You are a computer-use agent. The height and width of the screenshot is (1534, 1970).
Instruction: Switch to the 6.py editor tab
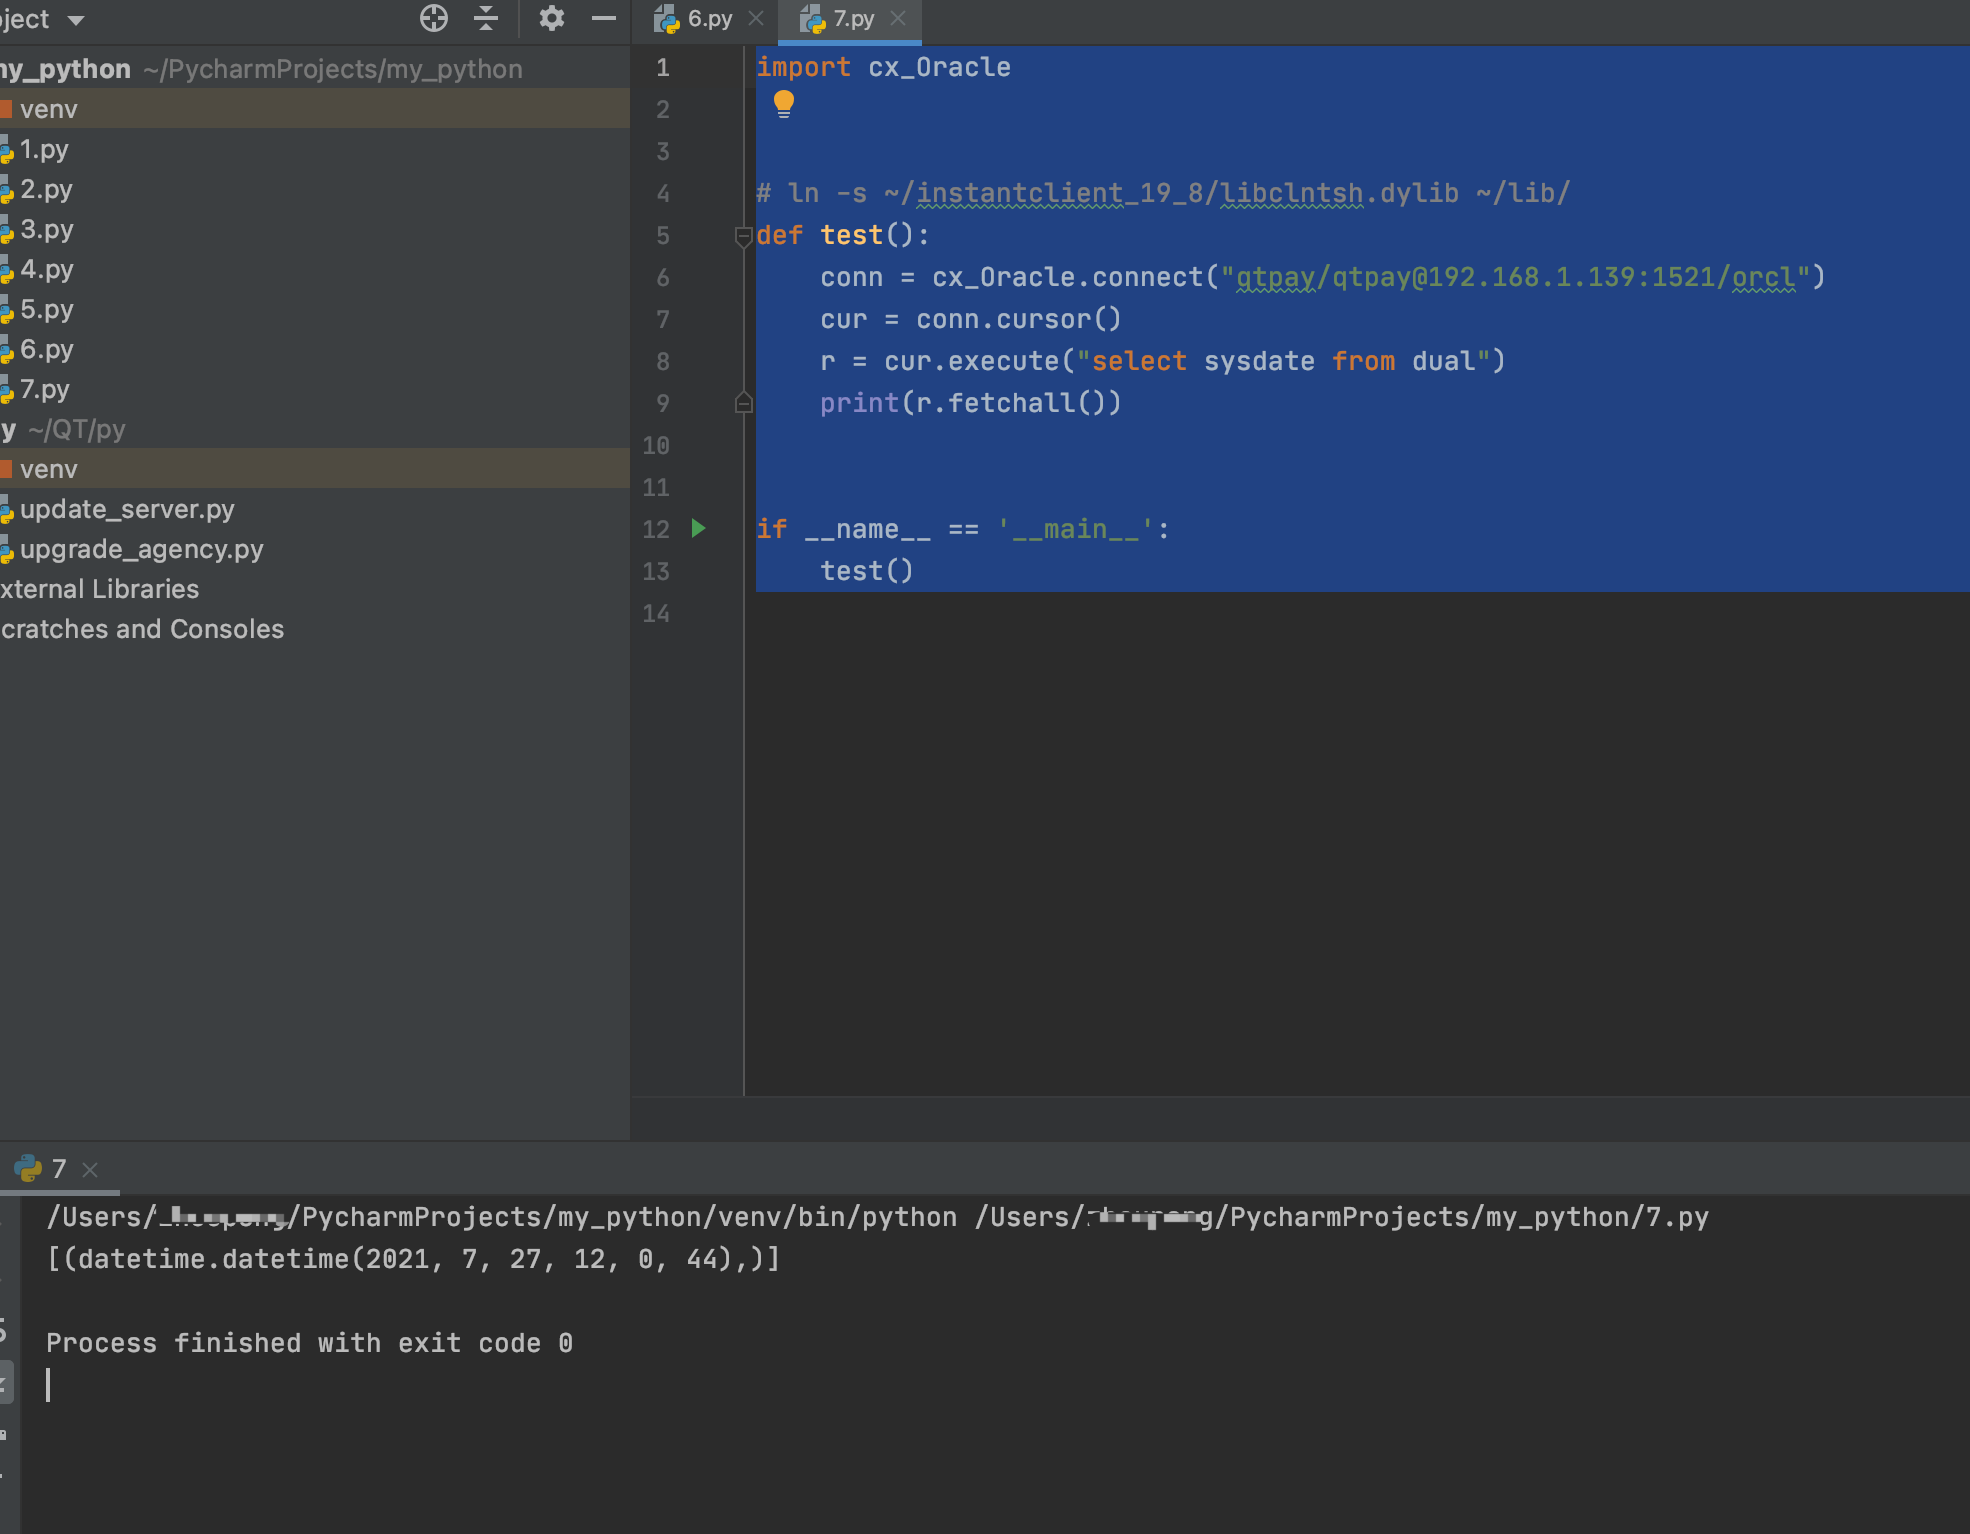[708, 18]
